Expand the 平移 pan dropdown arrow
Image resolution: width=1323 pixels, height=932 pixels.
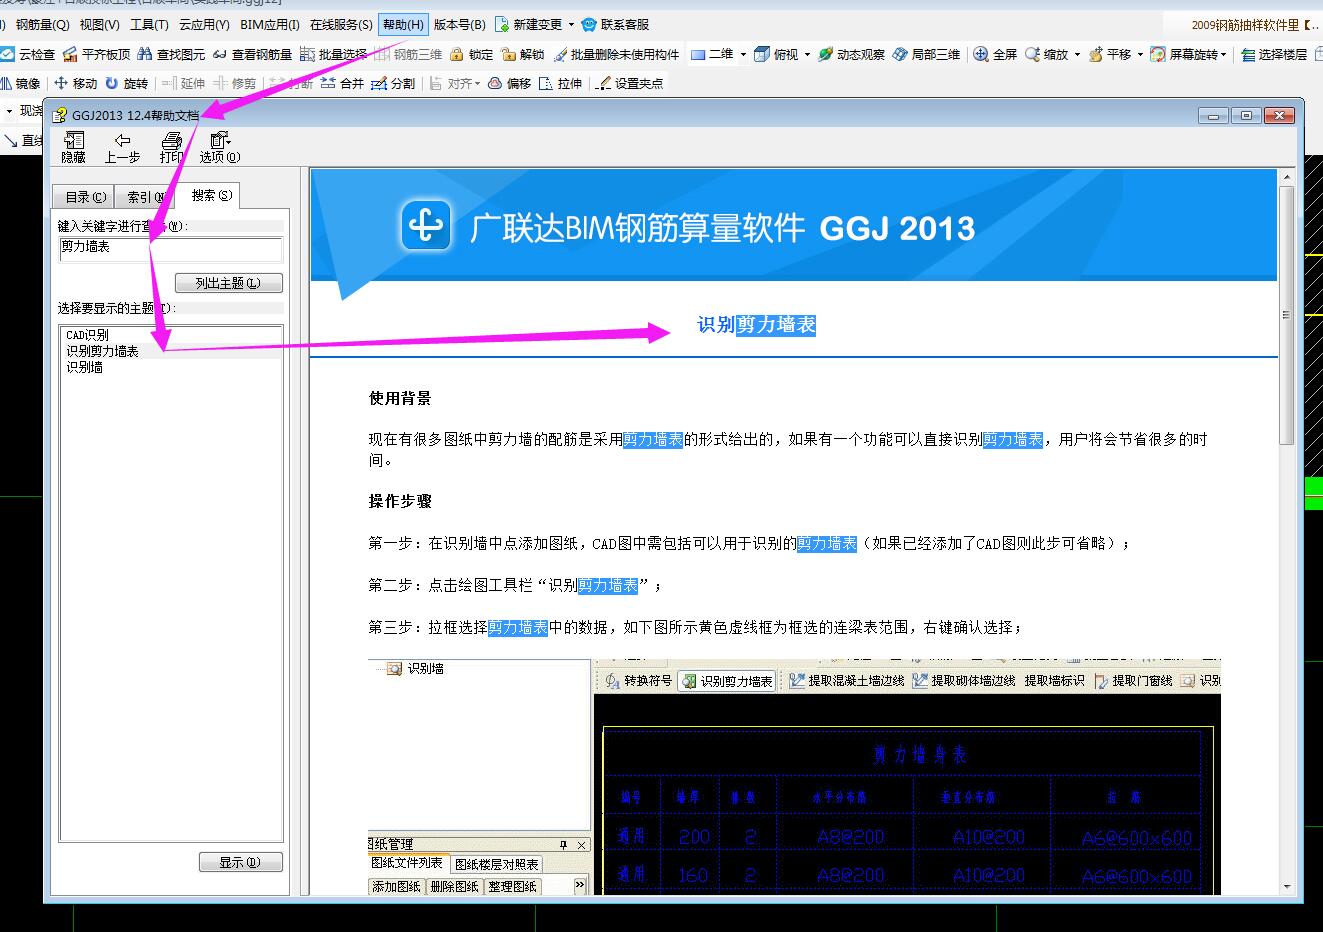(x=1140, y=55)
